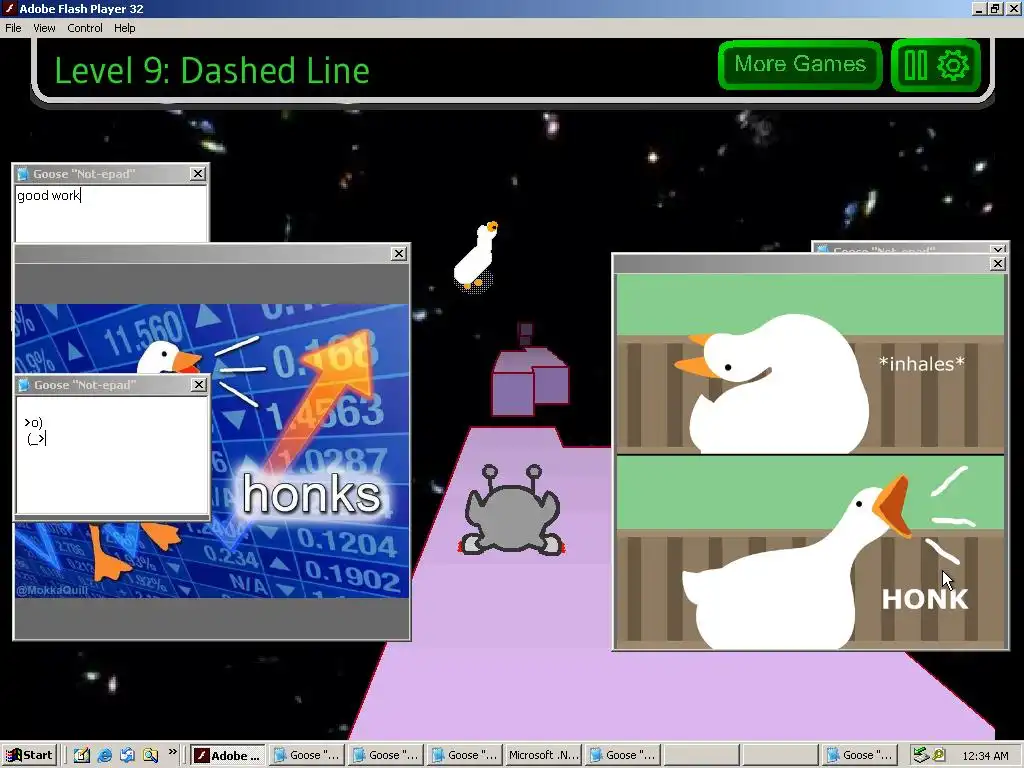Close the "good work" Not-epad window
The width and height of the screenshot is (1024, 768).
[x=198, y=174]
